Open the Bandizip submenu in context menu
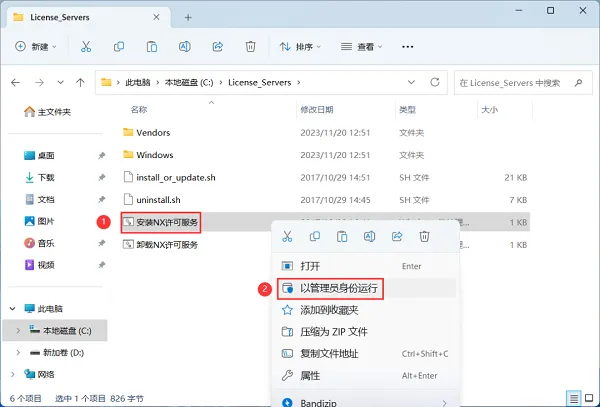This screenshot has width=600, height=407. point(365,402)
